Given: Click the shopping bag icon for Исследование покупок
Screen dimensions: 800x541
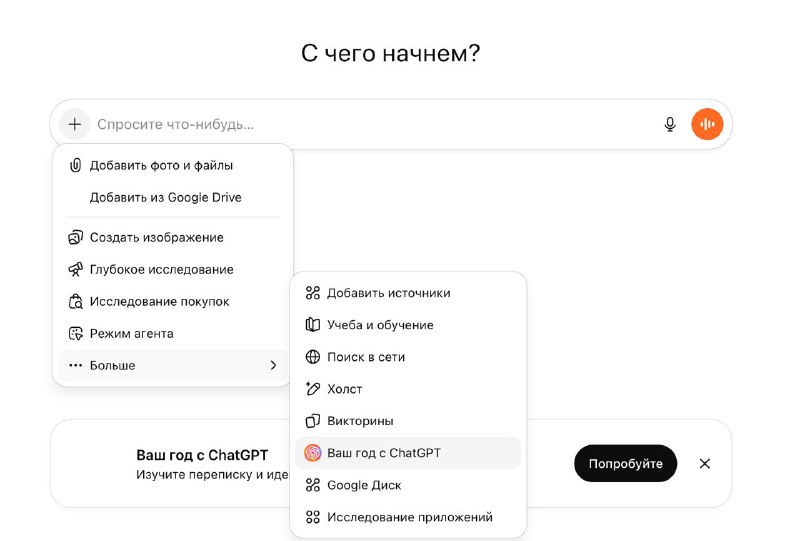Looking at the screenshot, I should 76,302.
